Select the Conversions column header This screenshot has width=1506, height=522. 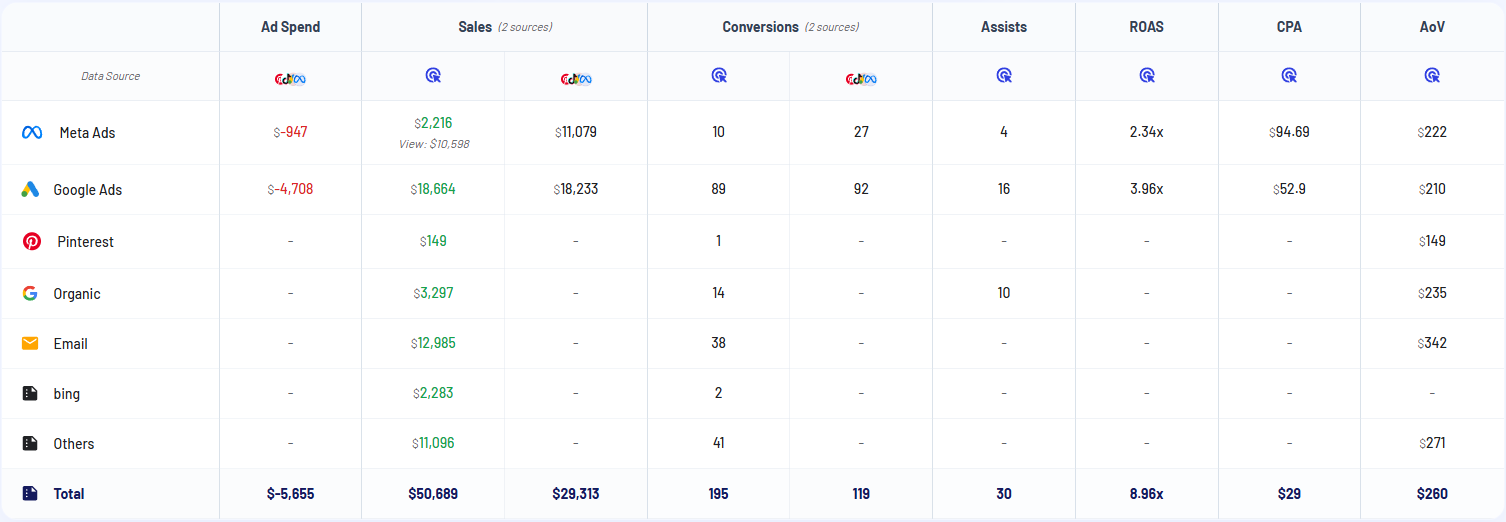760,27
